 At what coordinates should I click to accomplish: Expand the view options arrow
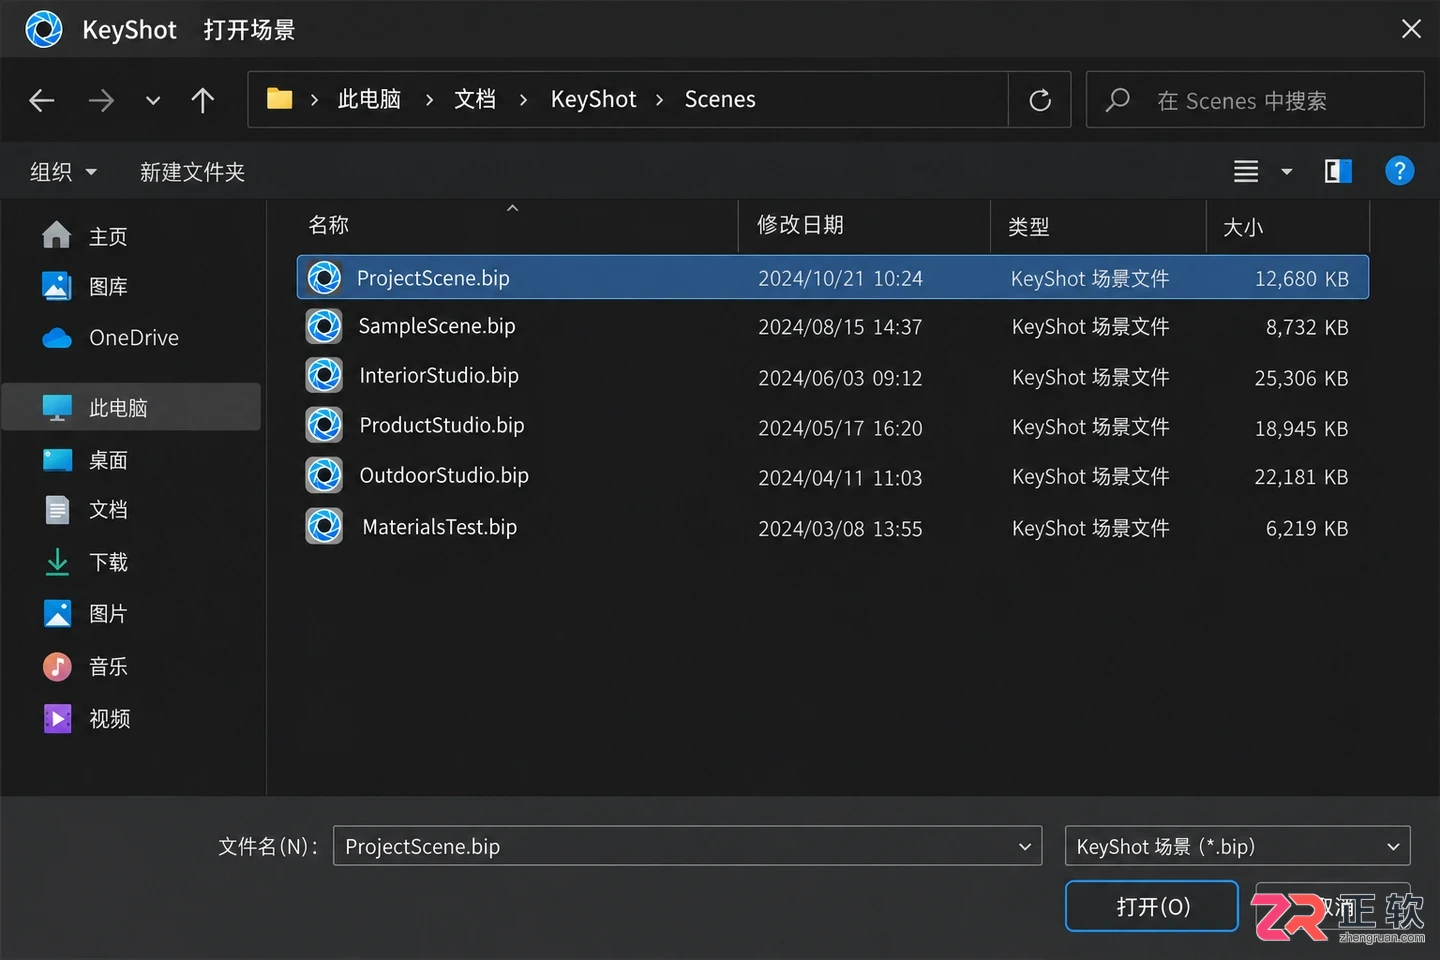click(1287, 172)
